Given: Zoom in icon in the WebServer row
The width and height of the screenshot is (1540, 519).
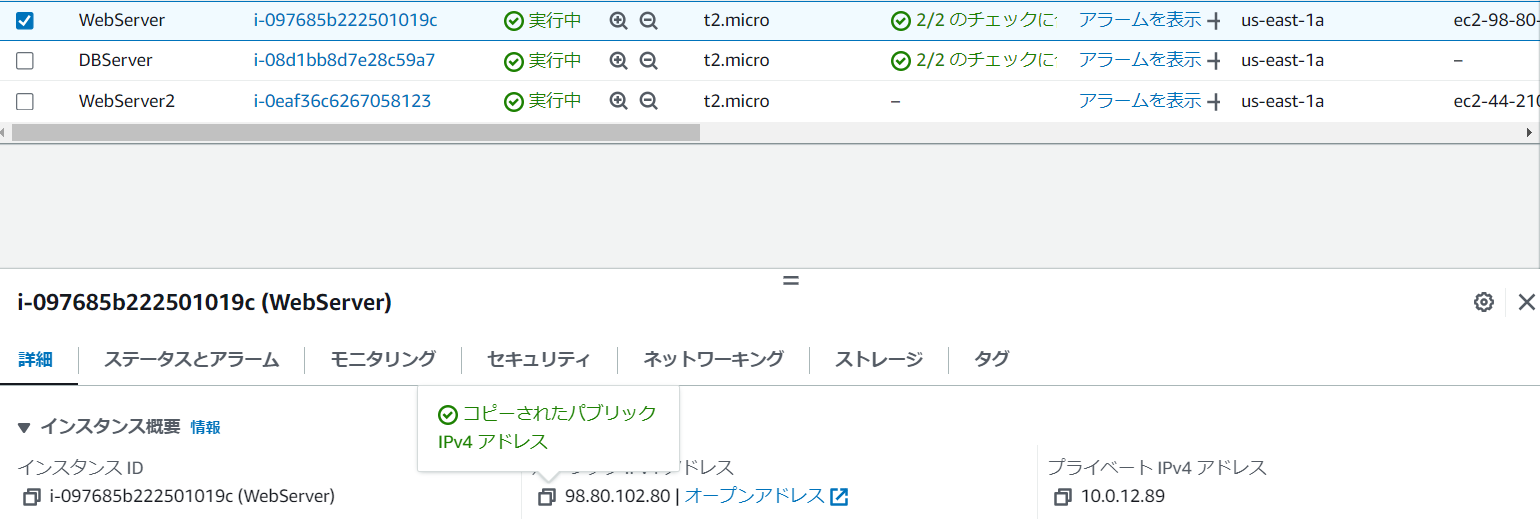Looking at the screenshot, I should pos(618,20).
